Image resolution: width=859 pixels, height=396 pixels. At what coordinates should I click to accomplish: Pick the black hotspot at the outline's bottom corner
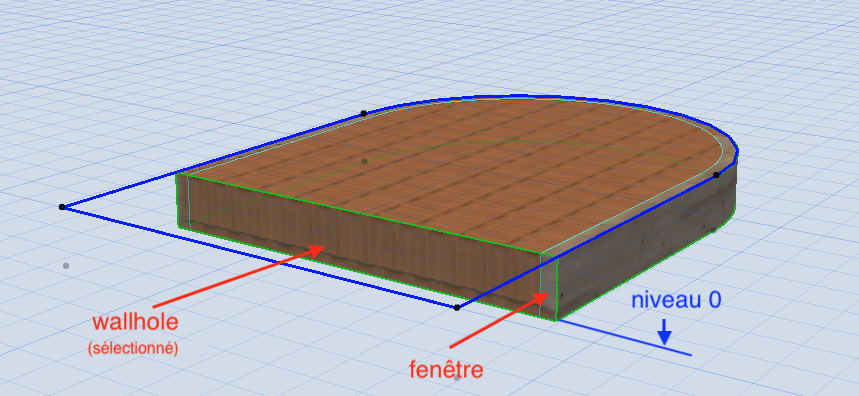click(457, 307)
